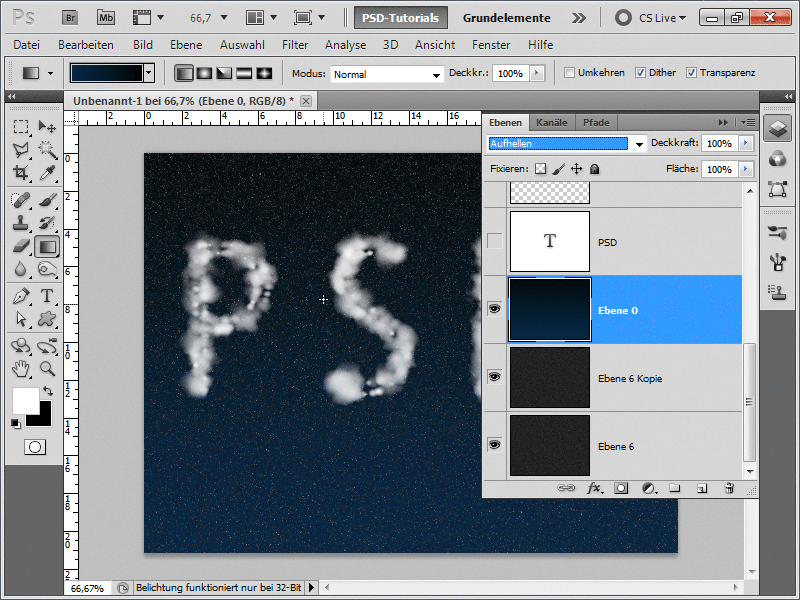Select the Zoom tool
Screen dimensions: 800x600
coord(47,368)
